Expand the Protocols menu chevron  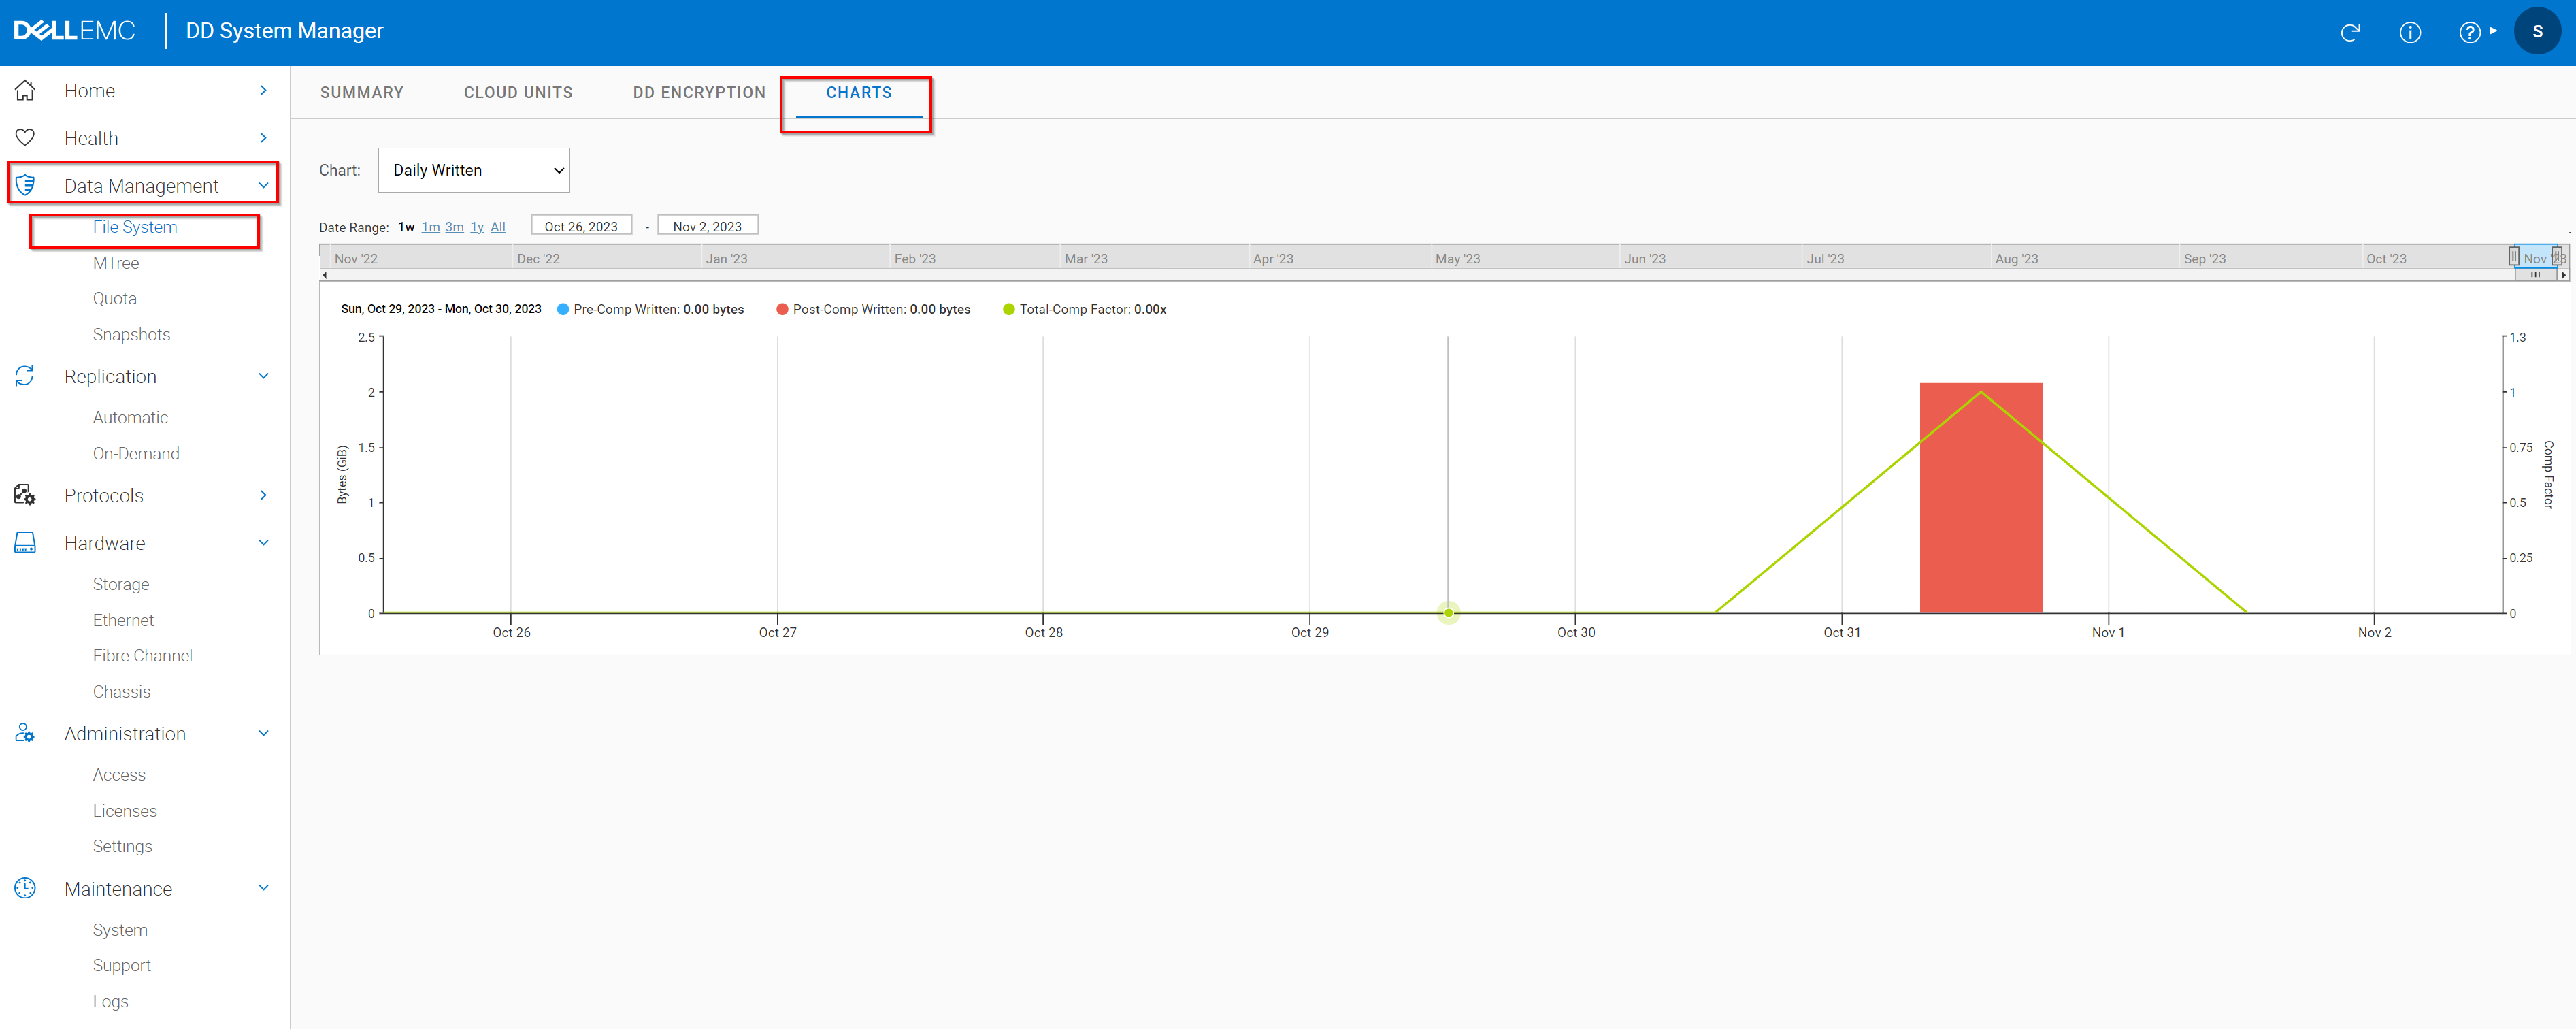263,495
